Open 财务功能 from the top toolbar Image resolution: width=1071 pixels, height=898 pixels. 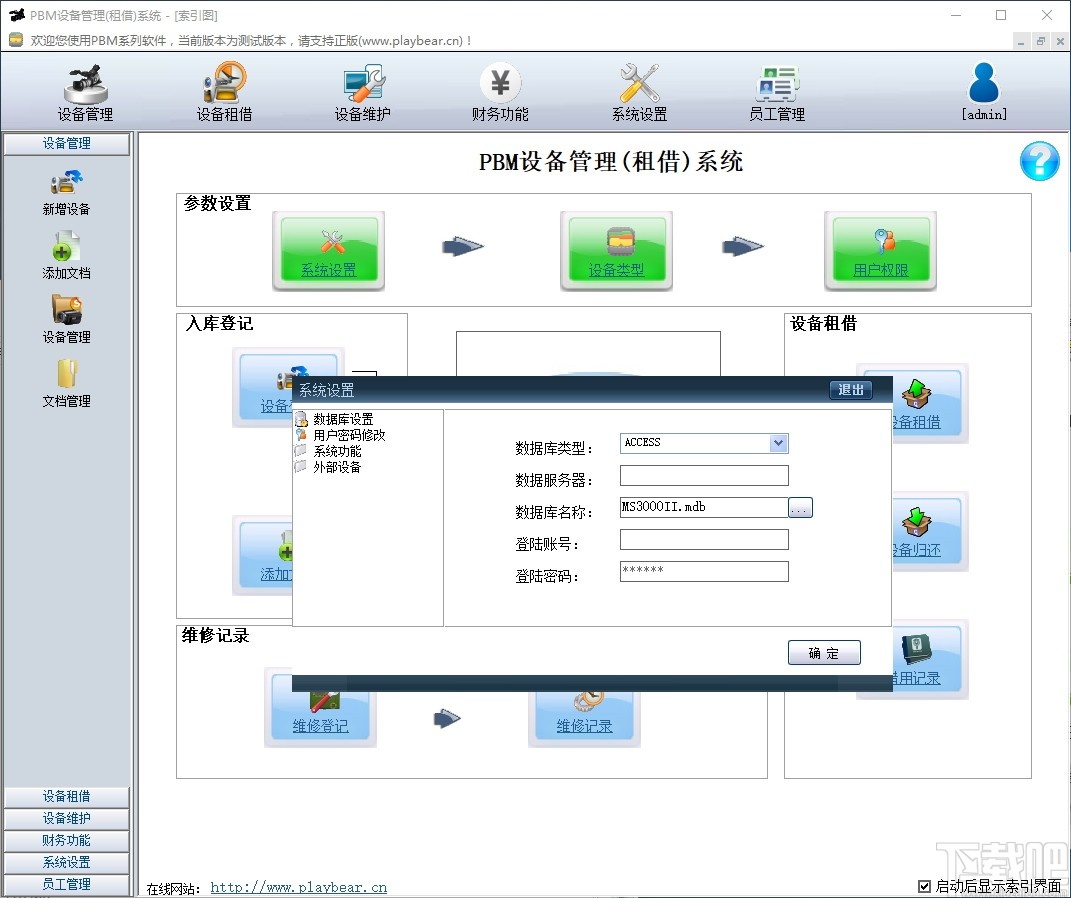tap(499, 92)
